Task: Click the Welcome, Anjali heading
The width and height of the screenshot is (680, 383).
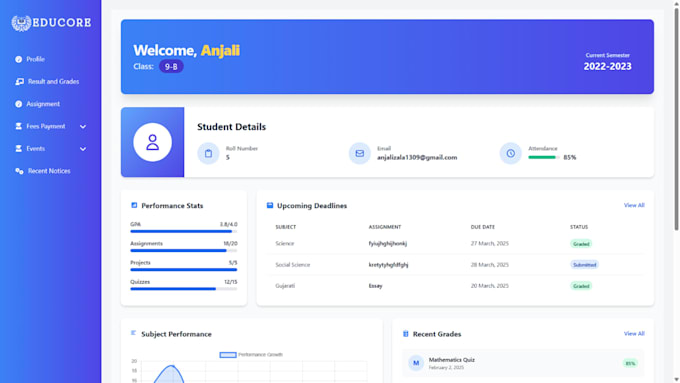Action: (x=186, y=50)
